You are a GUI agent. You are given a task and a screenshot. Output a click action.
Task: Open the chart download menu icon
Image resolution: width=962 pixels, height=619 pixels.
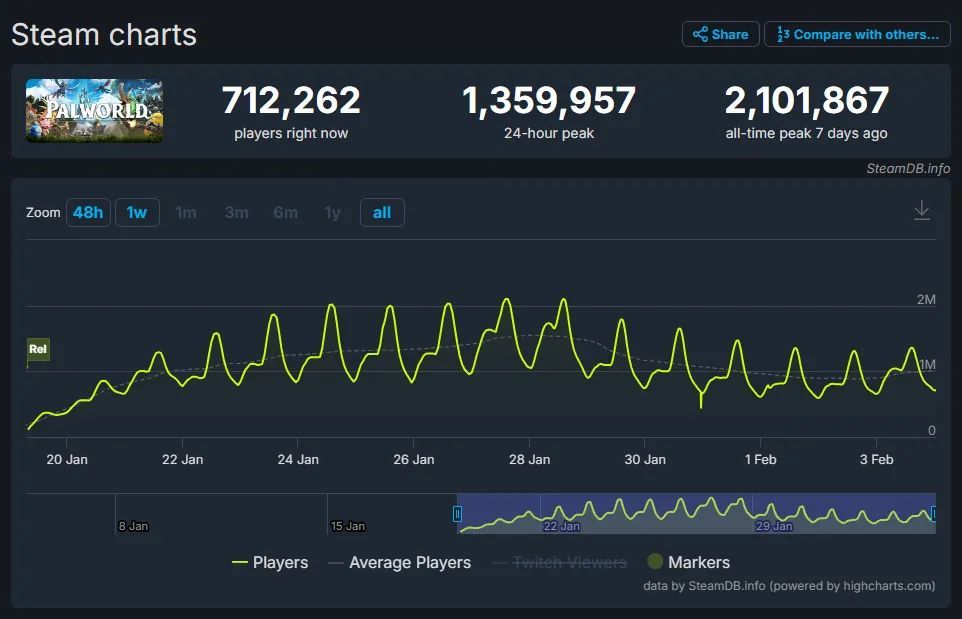tap(922, 210)
